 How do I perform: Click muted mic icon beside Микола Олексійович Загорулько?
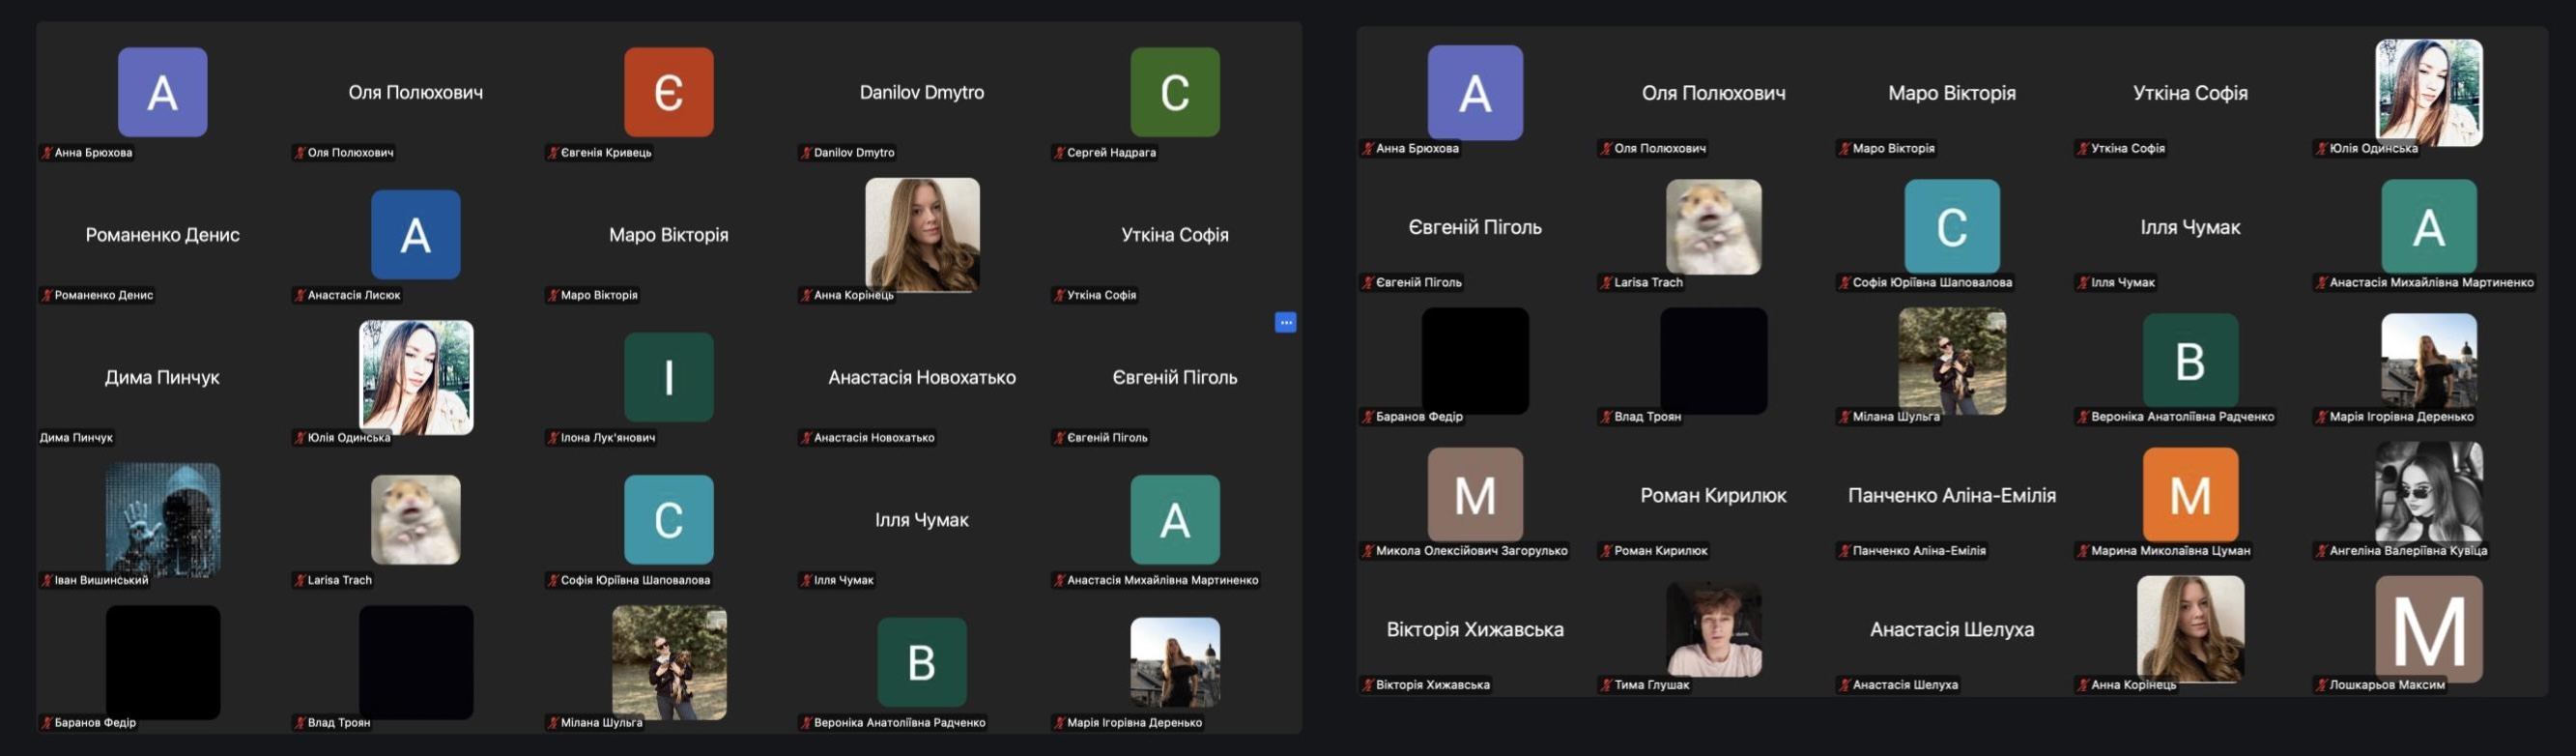(1368, 551)
